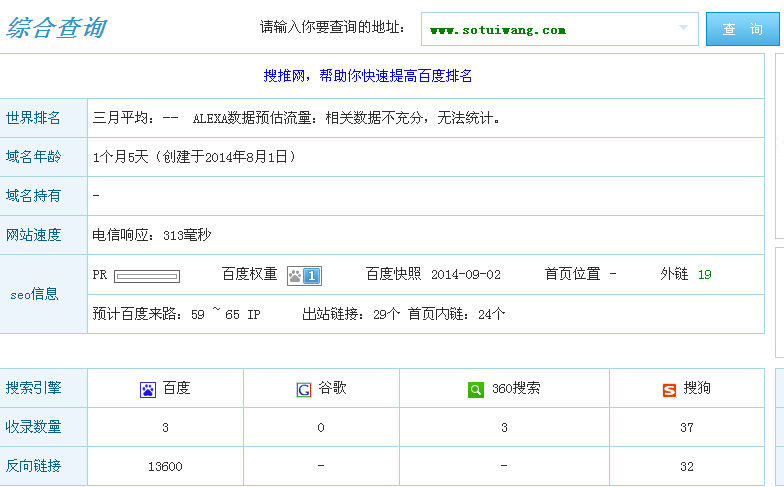The image size is (784, 487).
Task: Click the PR rank progress bar
Action: pos(147,276)
